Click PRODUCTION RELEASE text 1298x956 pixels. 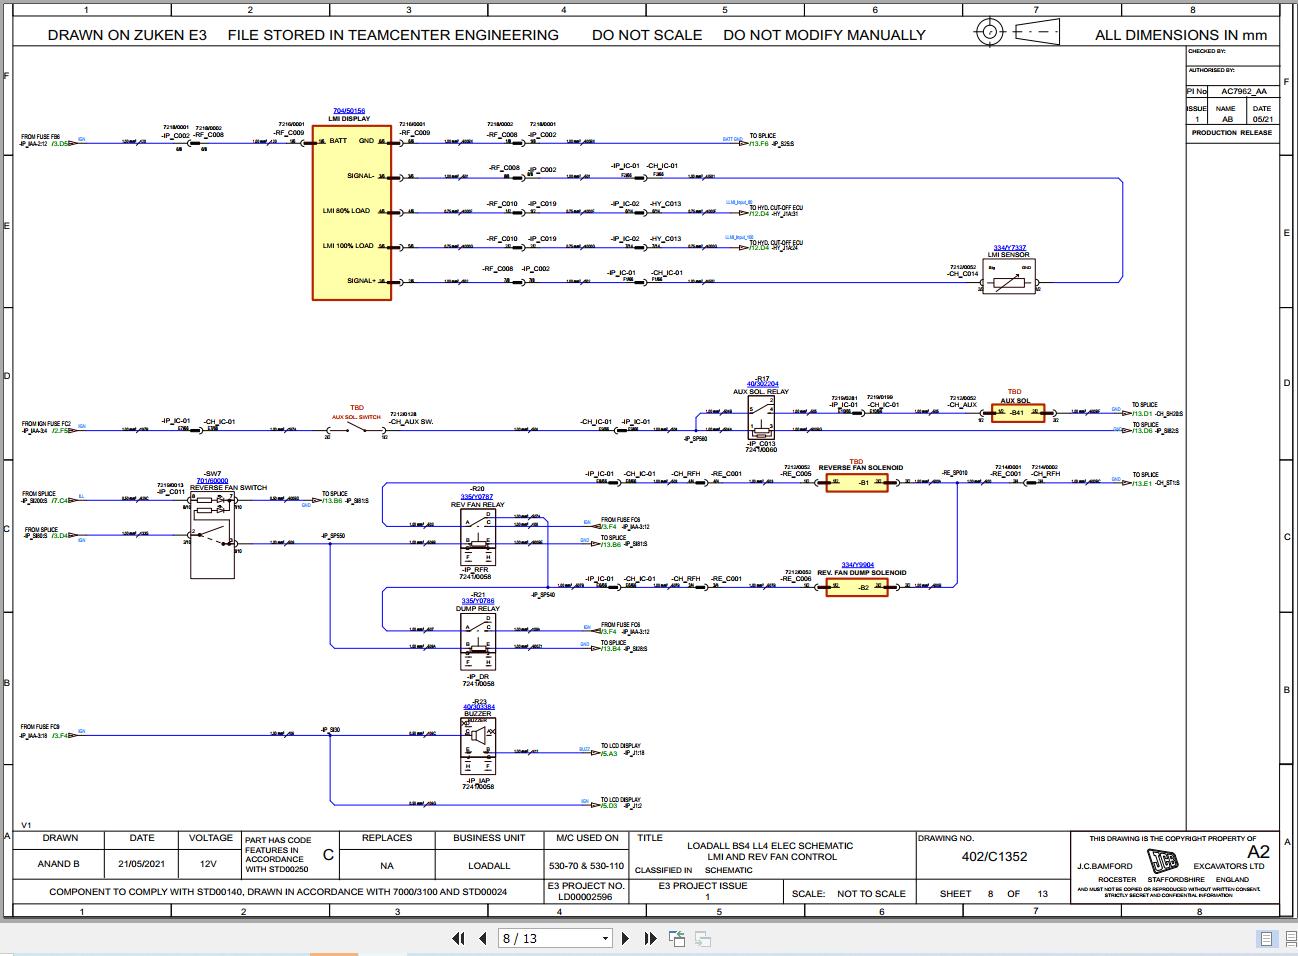[x=1232, y=133]
